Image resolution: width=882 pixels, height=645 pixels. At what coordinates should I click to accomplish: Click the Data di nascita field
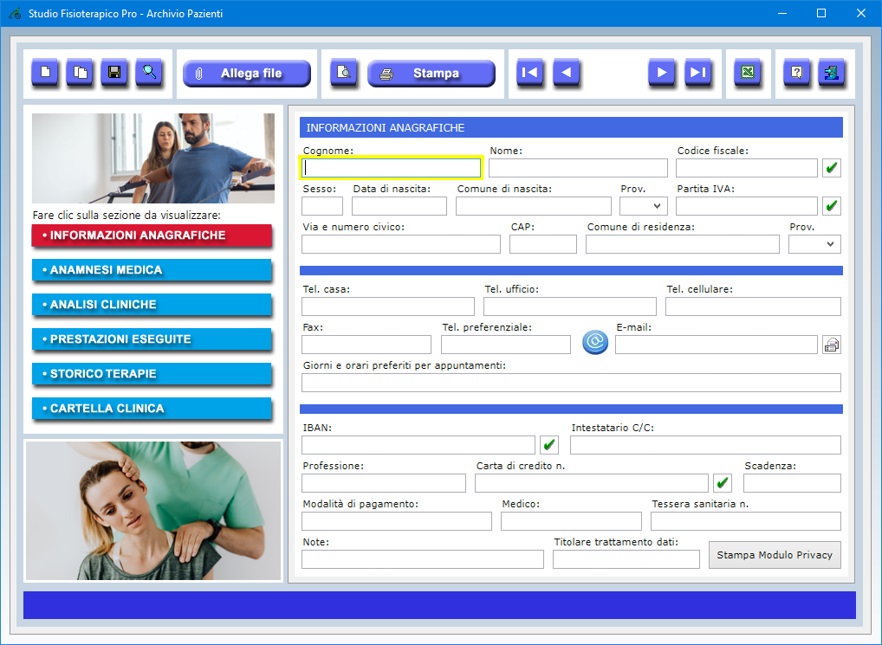click(x=399, y=206)
